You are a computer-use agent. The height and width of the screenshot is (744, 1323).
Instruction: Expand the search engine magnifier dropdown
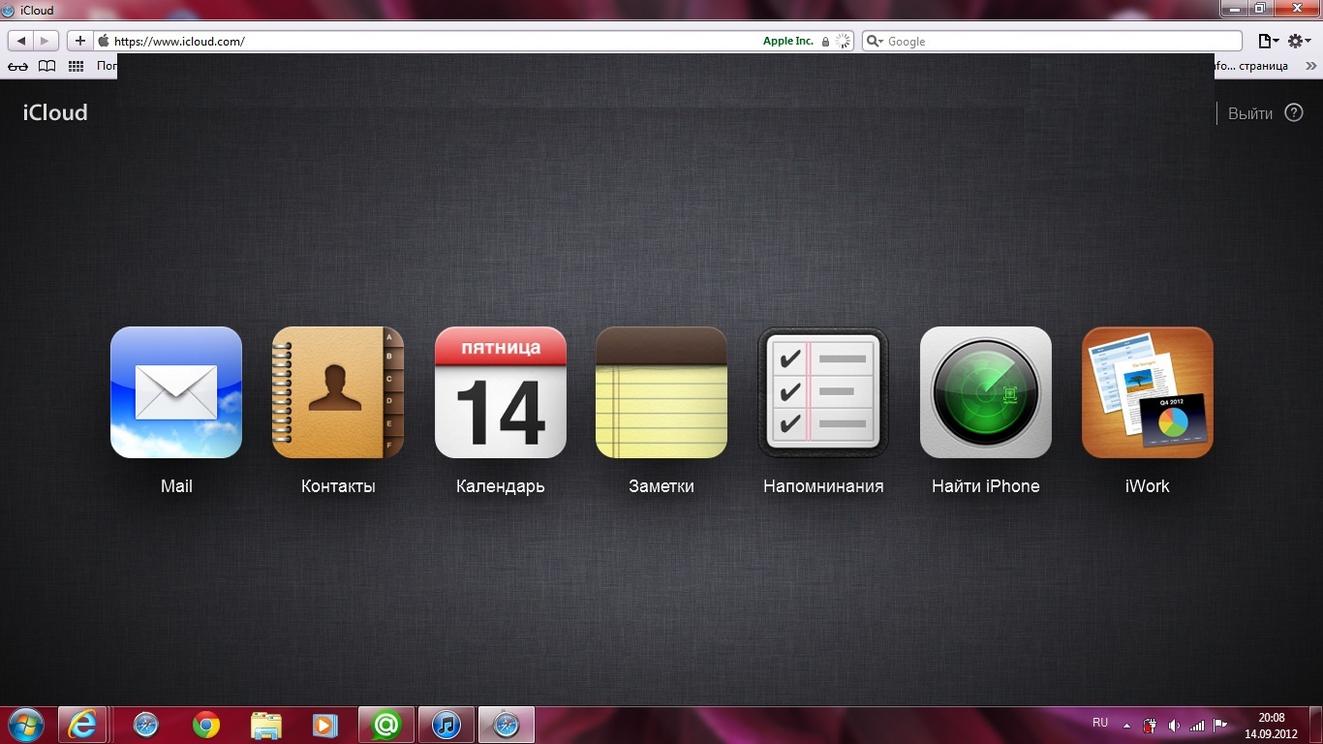(874, 41)
